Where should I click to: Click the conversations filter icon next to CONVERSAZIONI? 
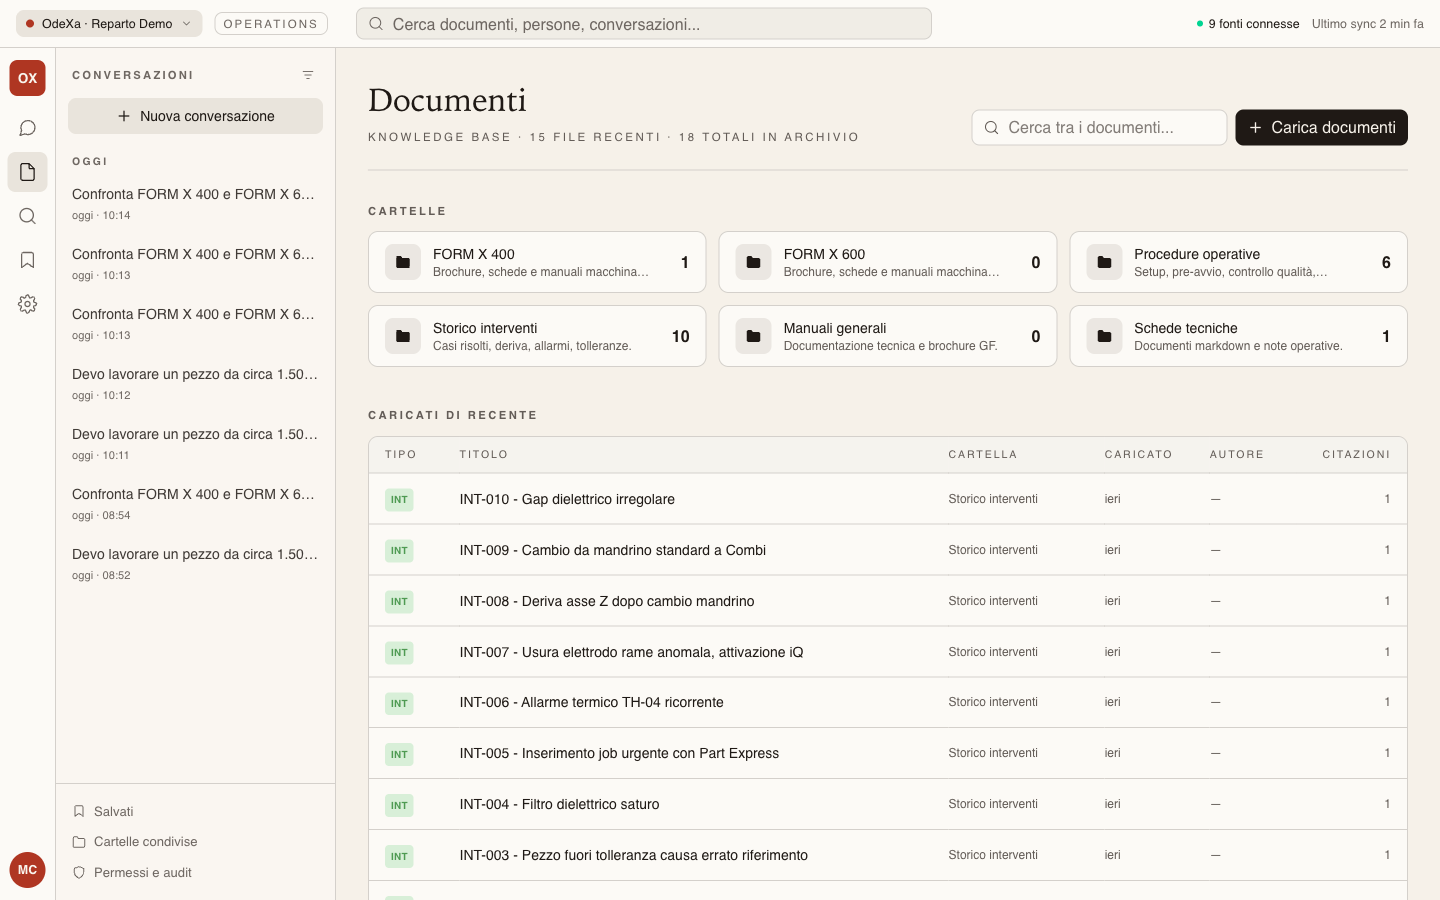(308, 74)
